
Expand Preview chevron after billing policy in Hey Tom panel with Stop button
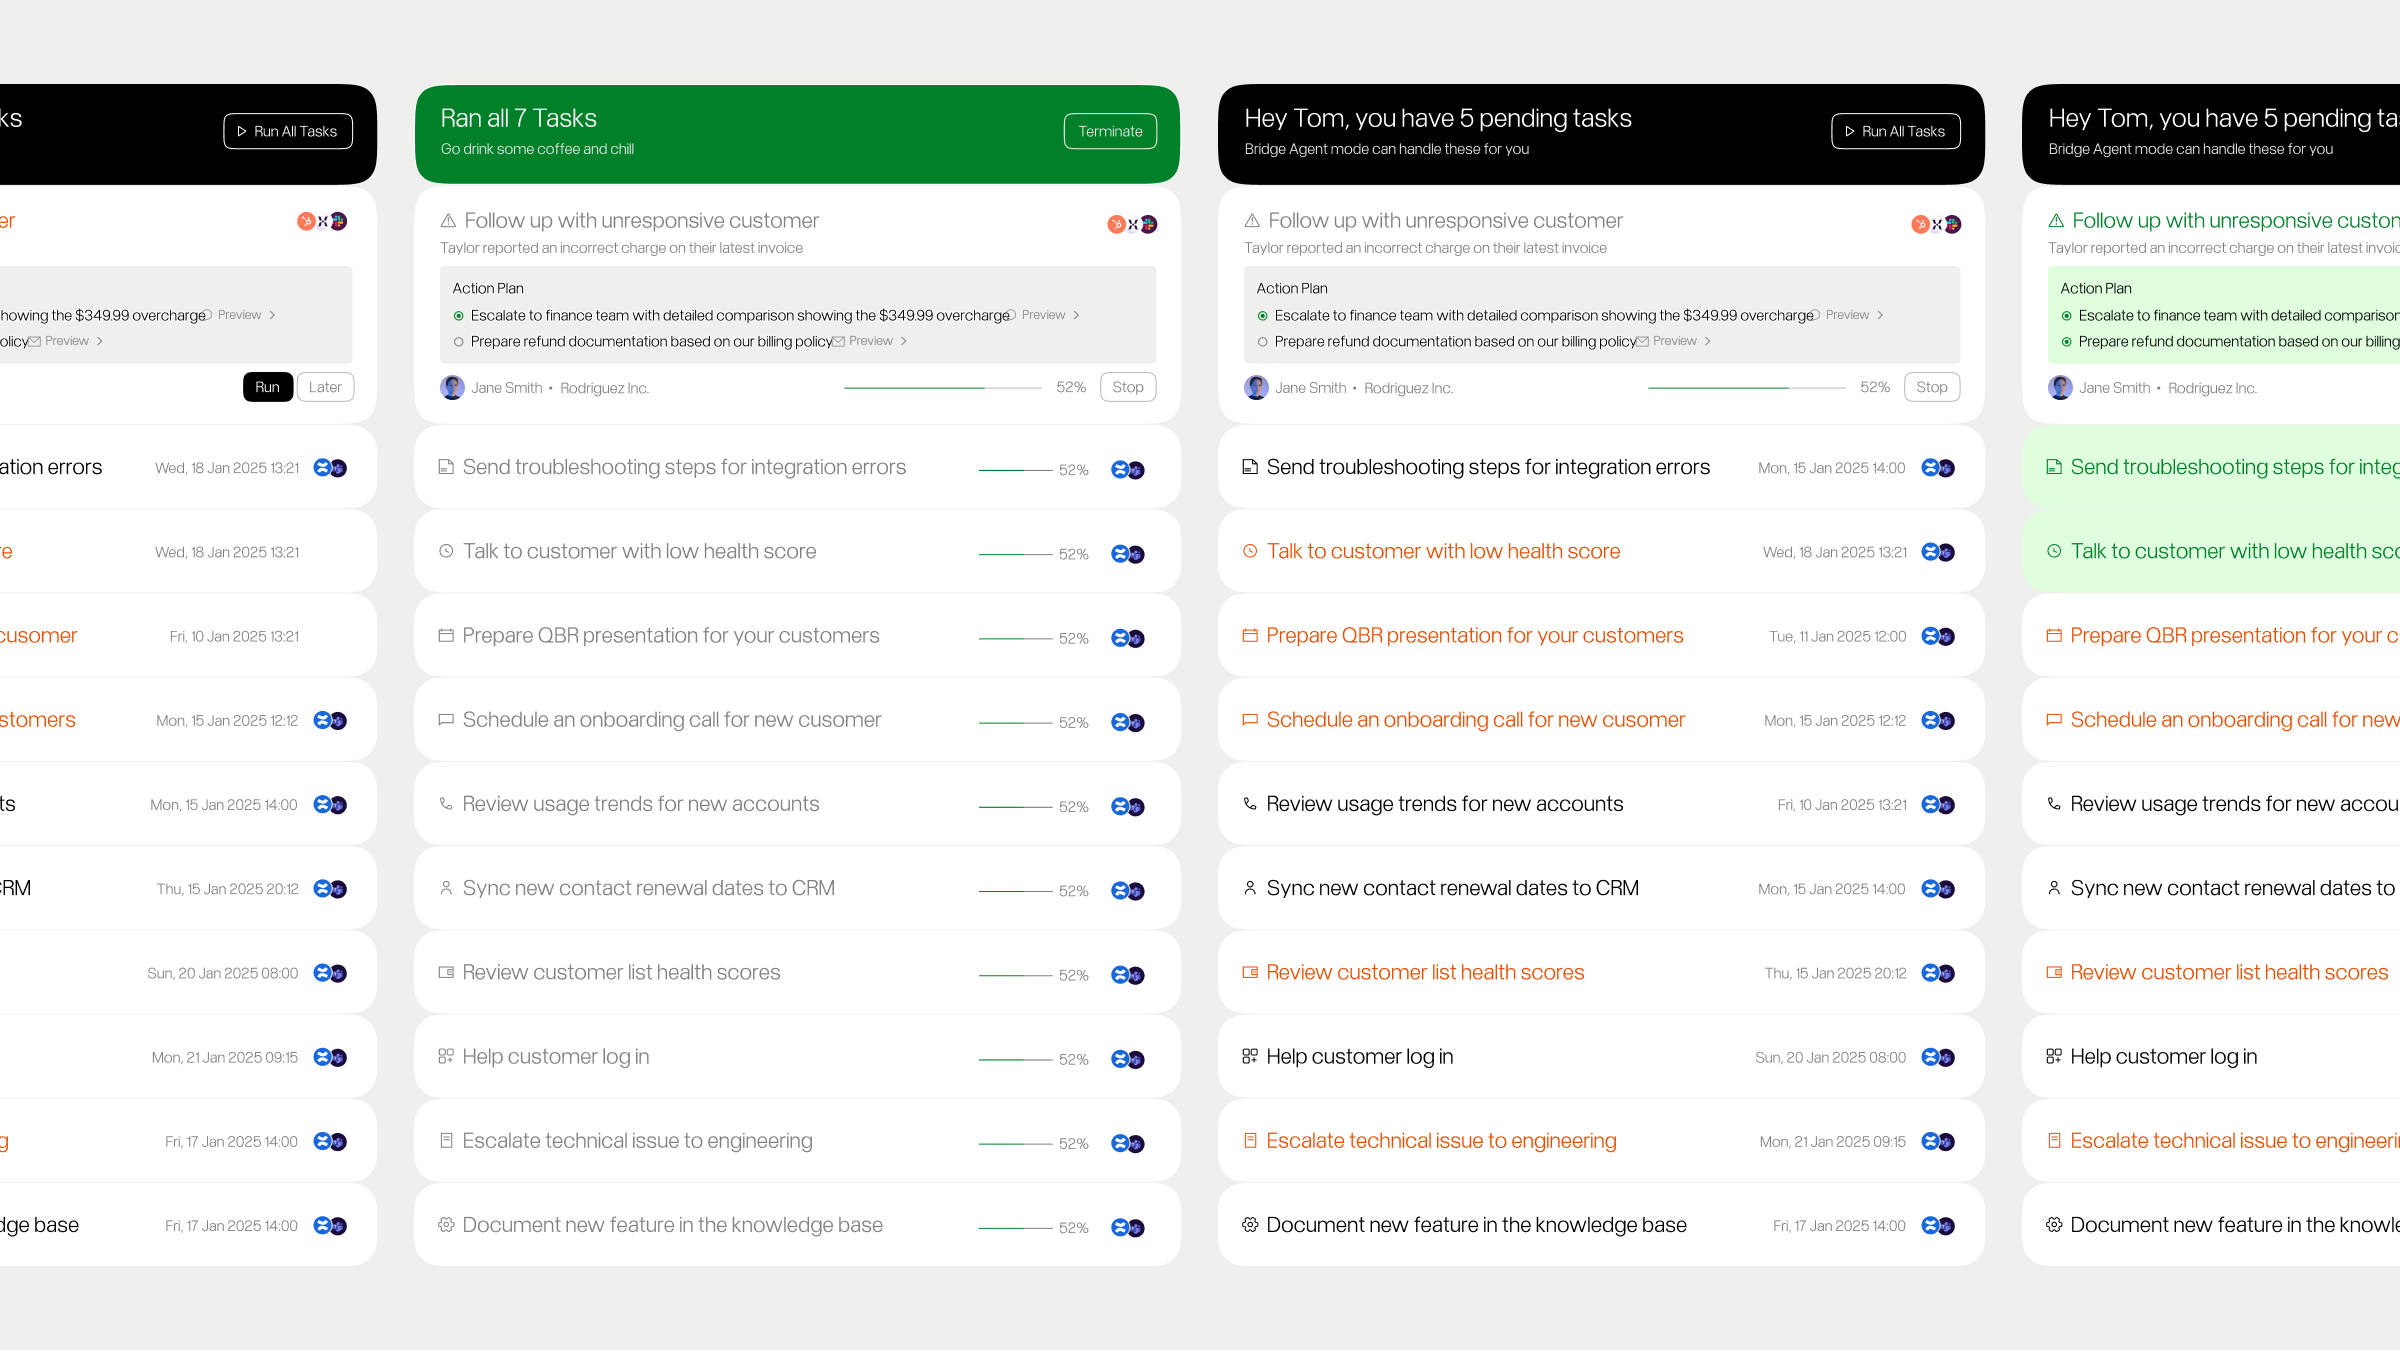[1708, 341]
